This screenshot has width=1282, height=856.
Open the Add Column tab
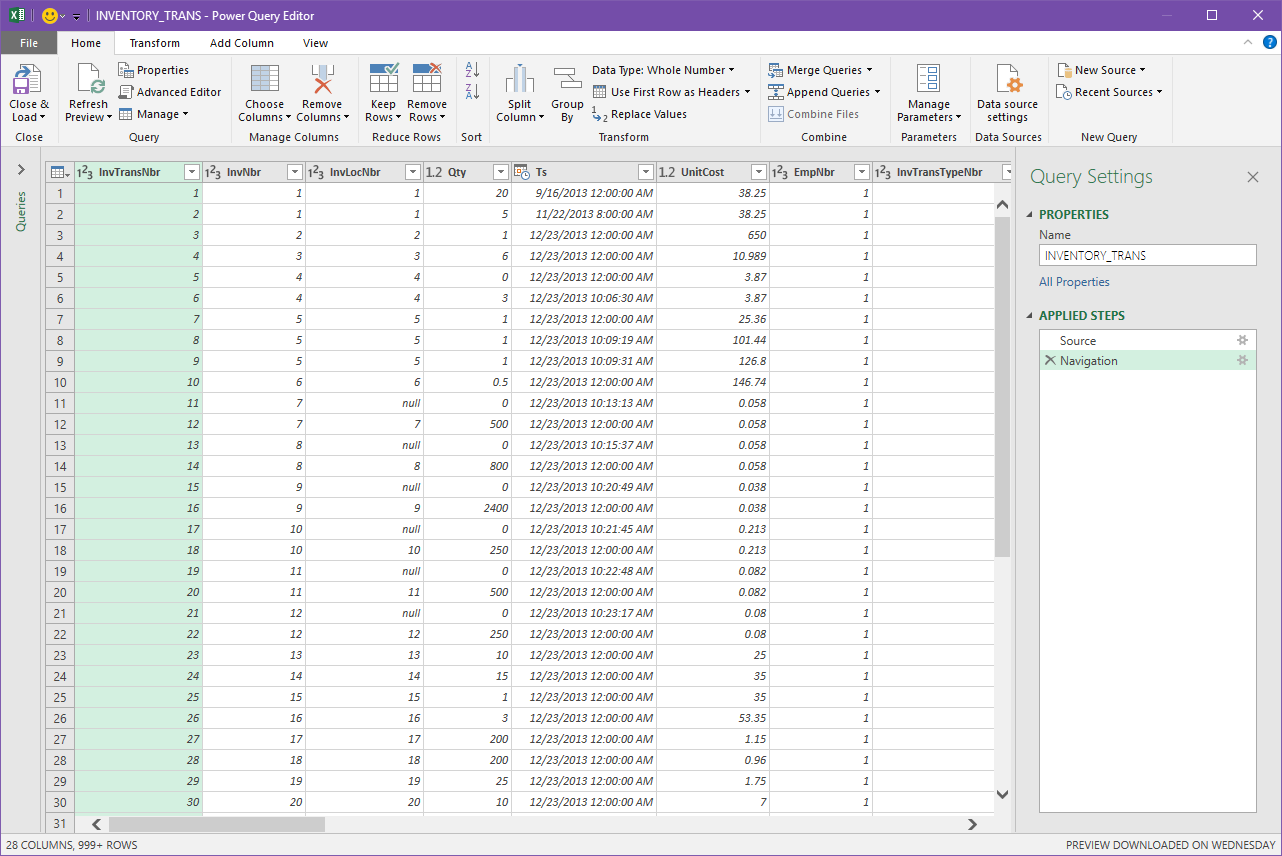pos(242,43)
